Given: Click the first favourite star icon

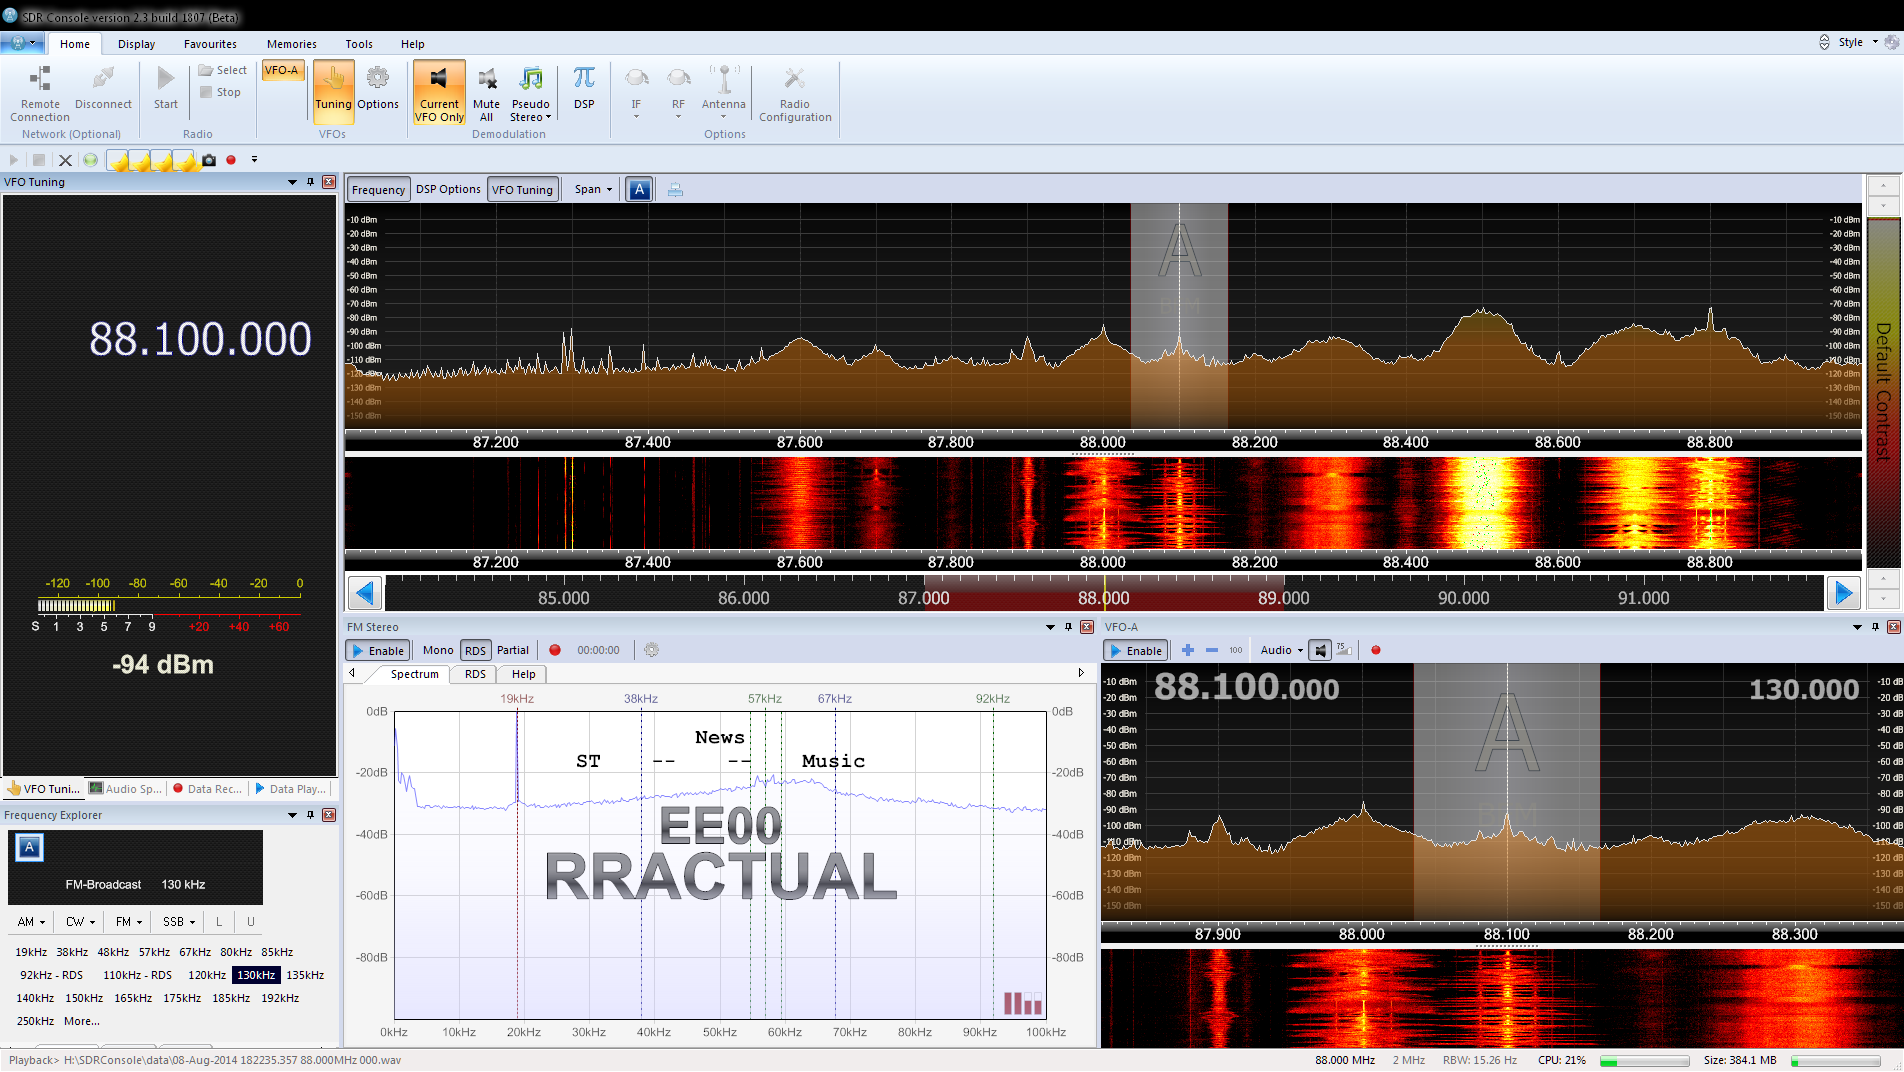Looking at the screenshot, I should pos(118,161).
